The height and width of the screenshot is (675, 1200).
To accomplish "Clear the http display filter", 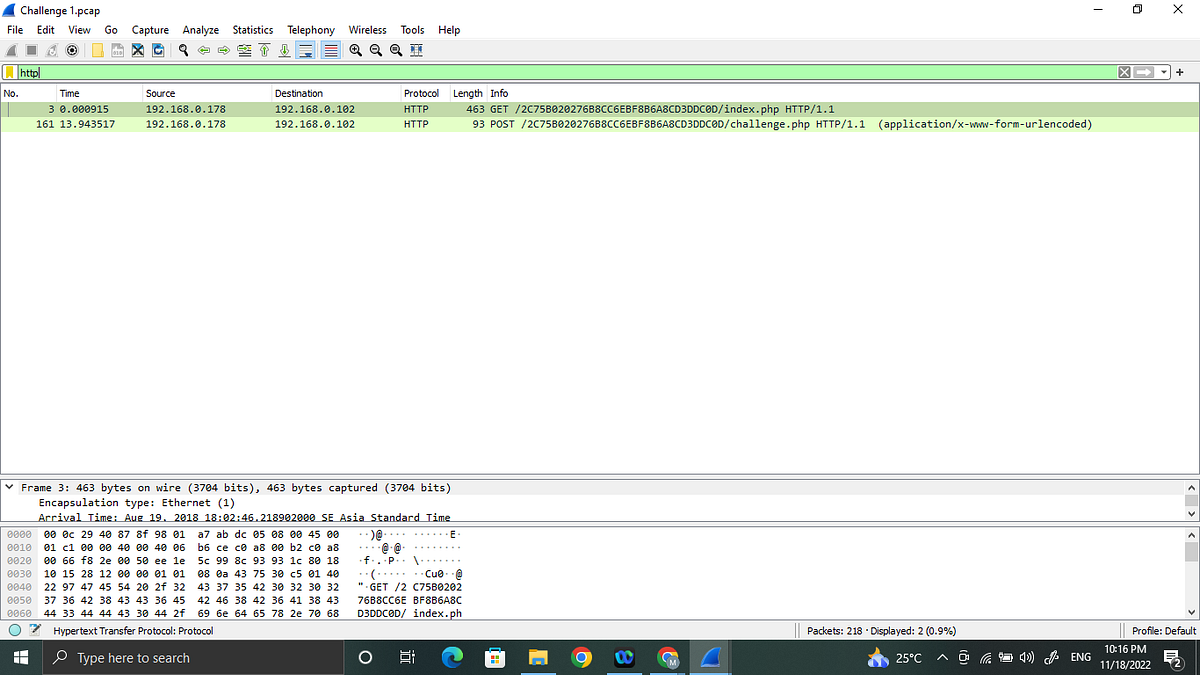I will coord(1123,72).
